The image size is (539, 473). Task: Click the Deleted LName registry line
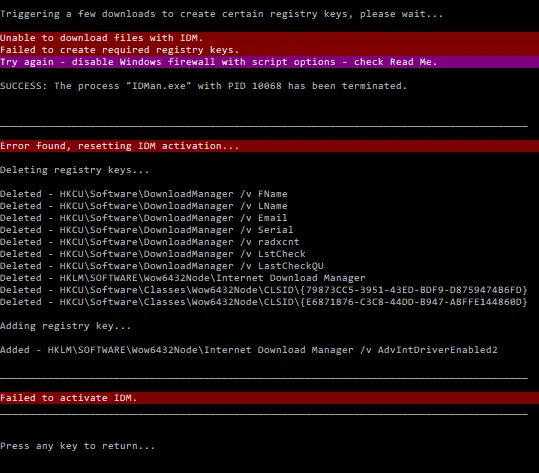(x=144, y=206)
